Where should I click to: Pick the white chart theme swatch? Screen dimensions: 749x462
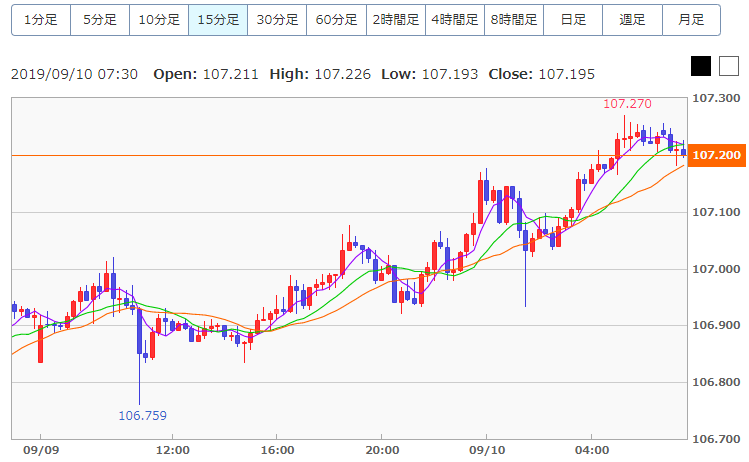(729, 66)
